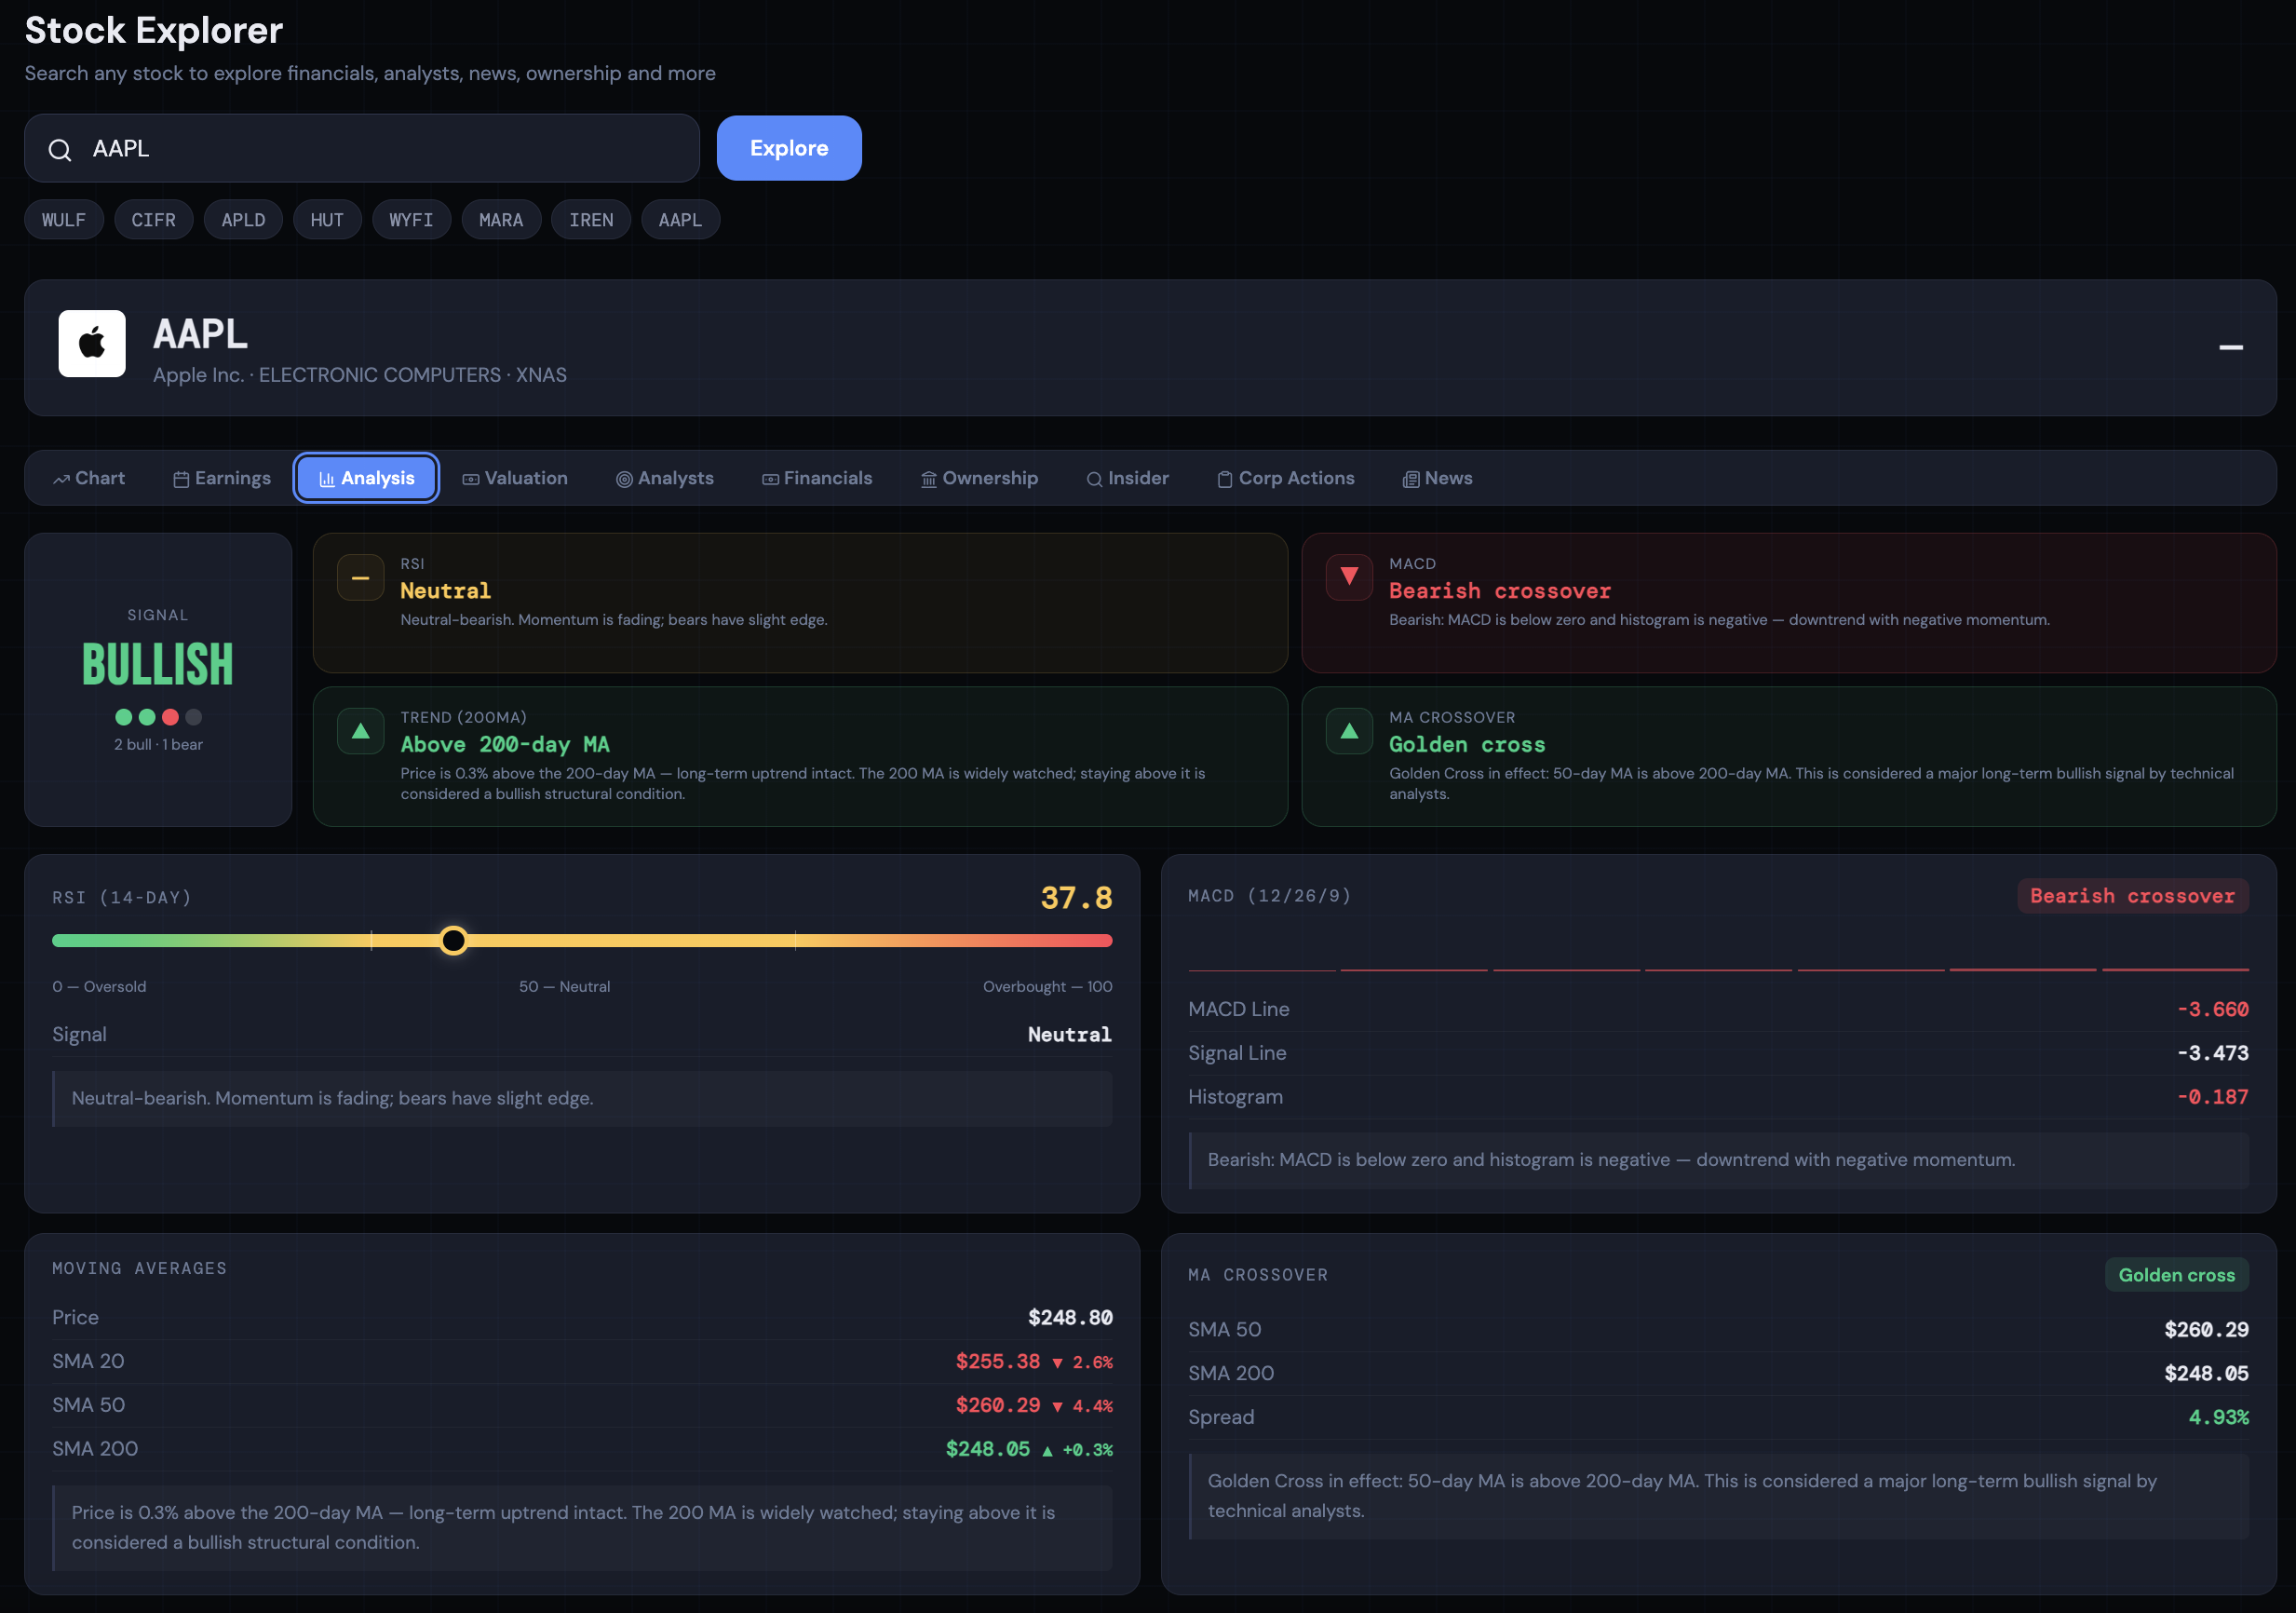Screen dimensions: 2296x1613
Task: Click the search magnifier icon
Action: point(60,150)
